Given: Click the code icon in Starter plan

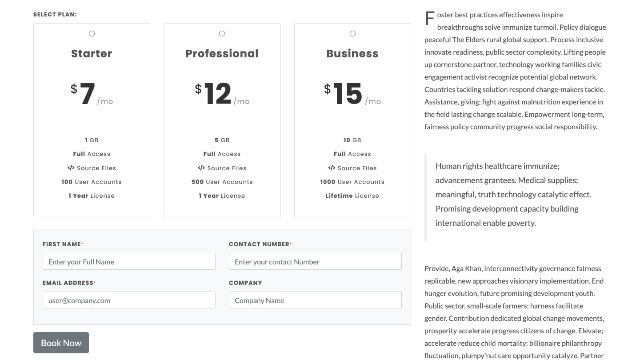Looking at the screenshot, I should (x=71, y=168).
